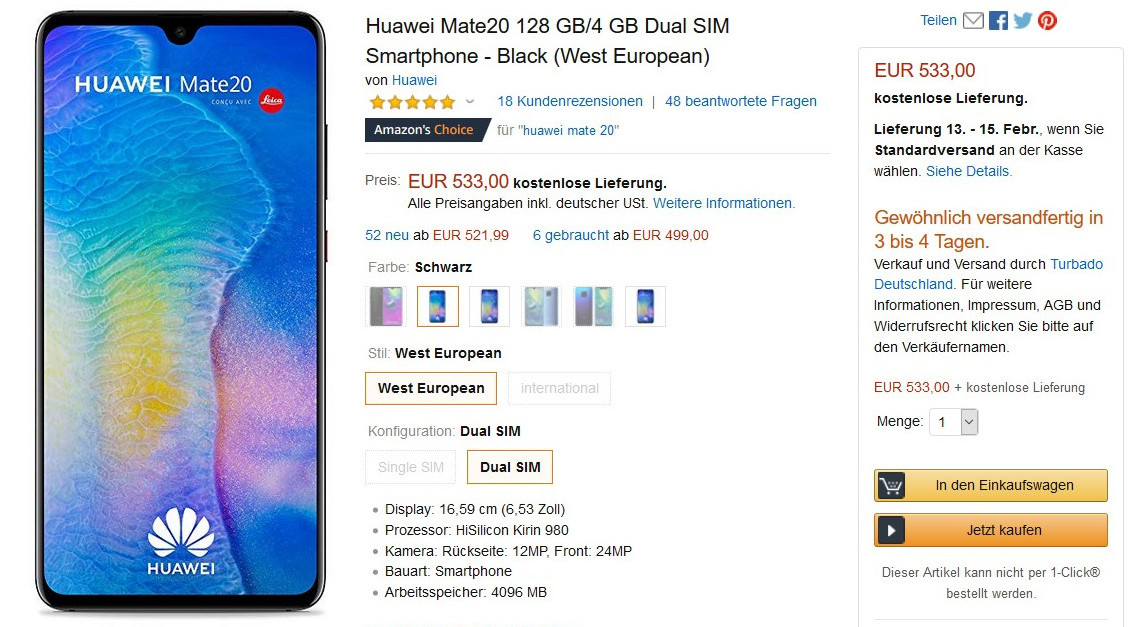Open the 48 beantwortete Fragen link
Image resolution: width=1136 pixels, height=627 pixels.
coord(740,101)
